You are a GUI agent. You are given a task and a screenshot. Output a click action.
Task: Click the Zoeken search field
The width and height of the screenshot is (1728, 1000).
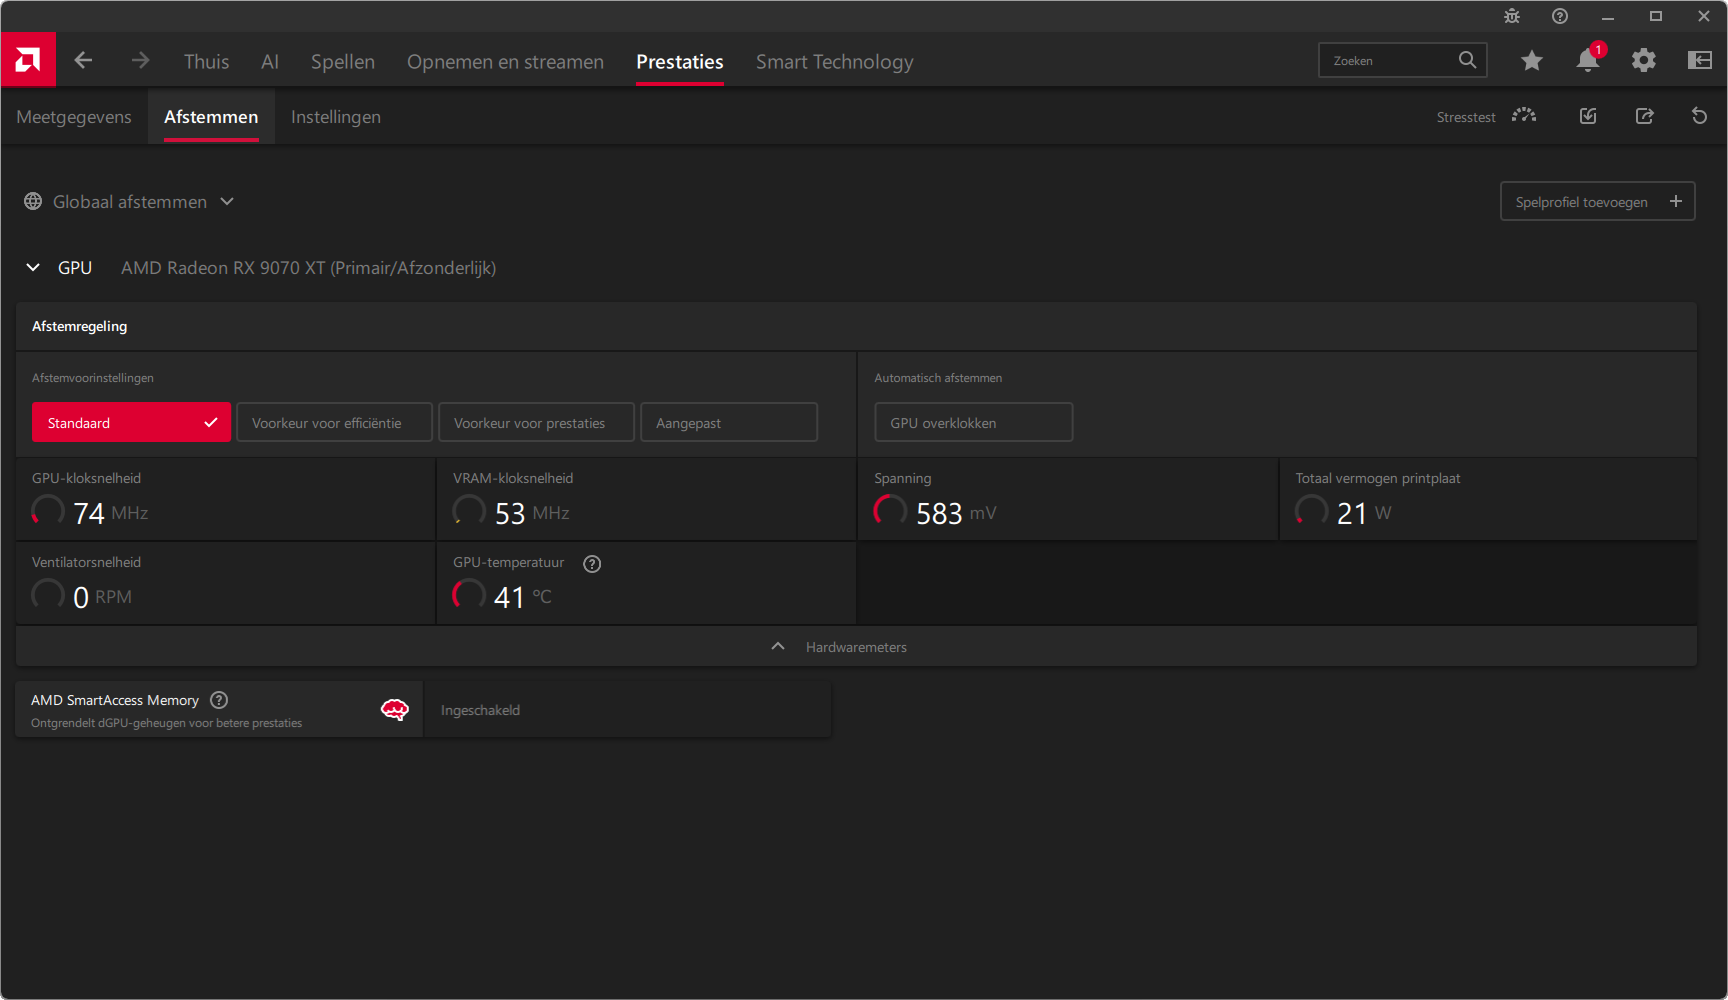coord(1390,61)
